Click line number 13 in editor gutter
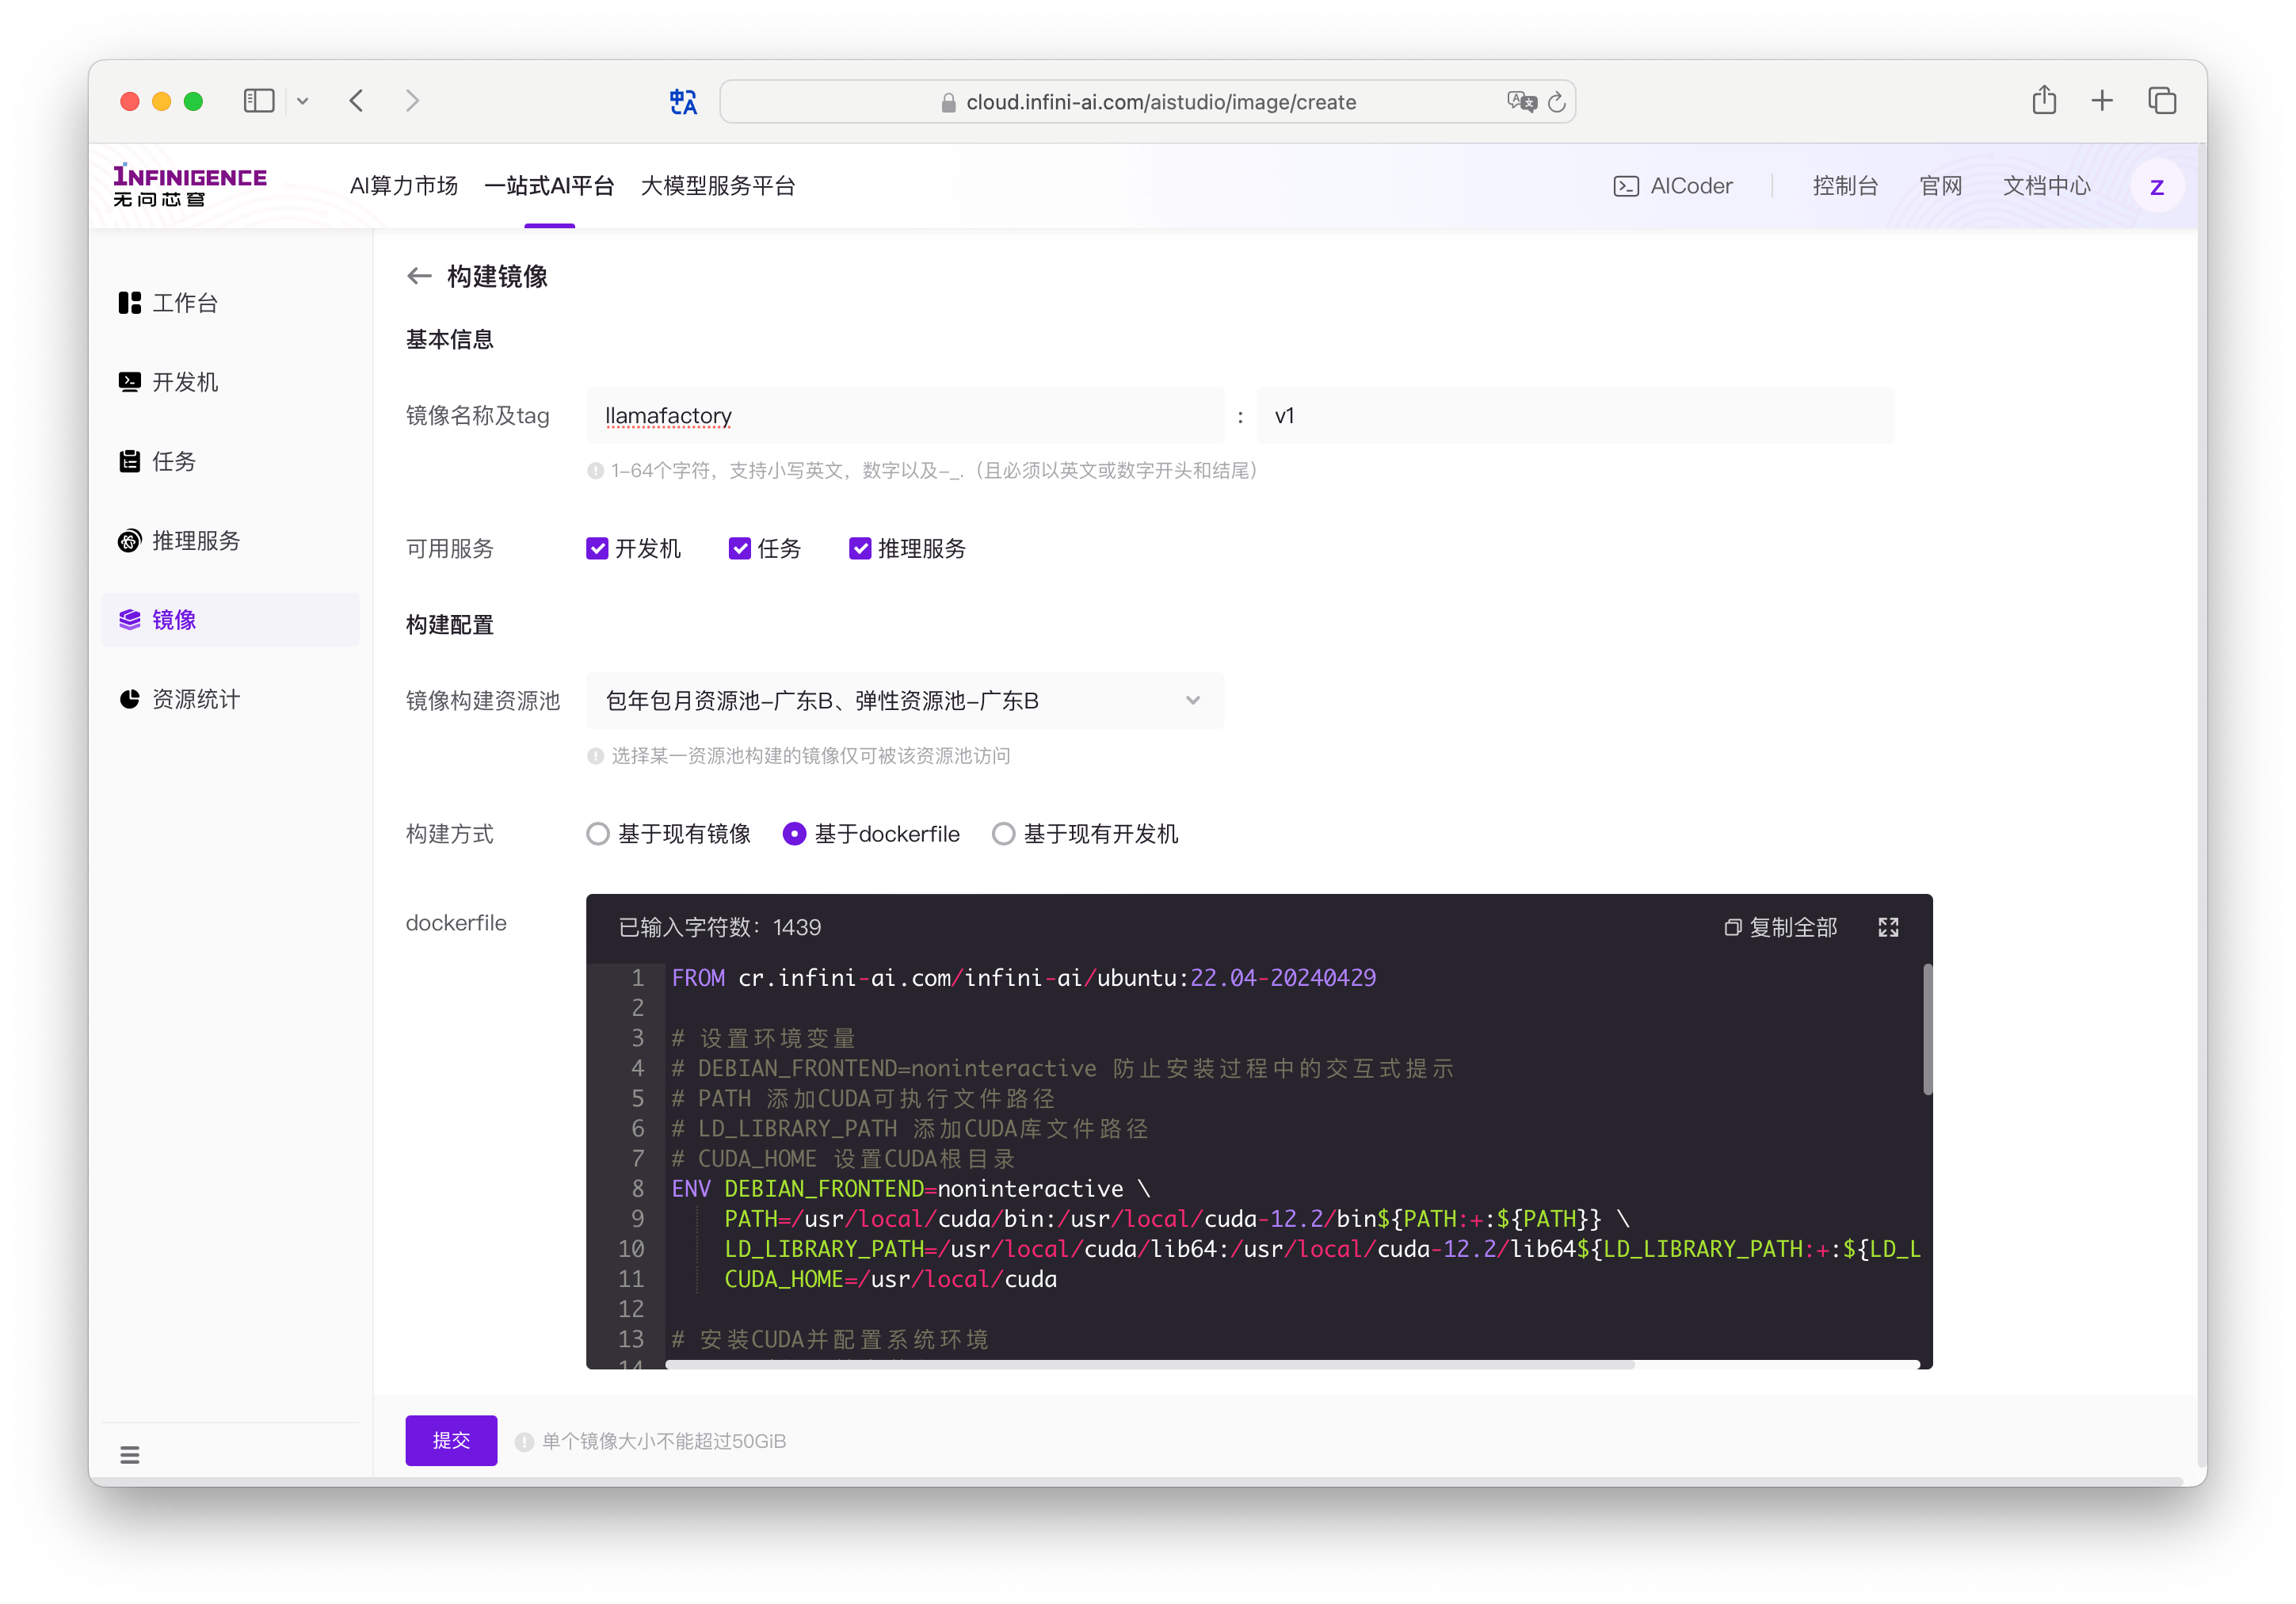 [x=631, y=1339]
